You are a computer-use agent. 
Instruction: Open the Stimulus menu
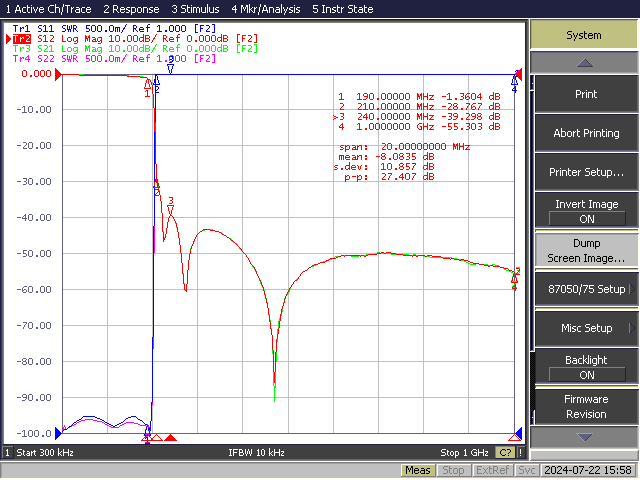click(x=195, y=9)
